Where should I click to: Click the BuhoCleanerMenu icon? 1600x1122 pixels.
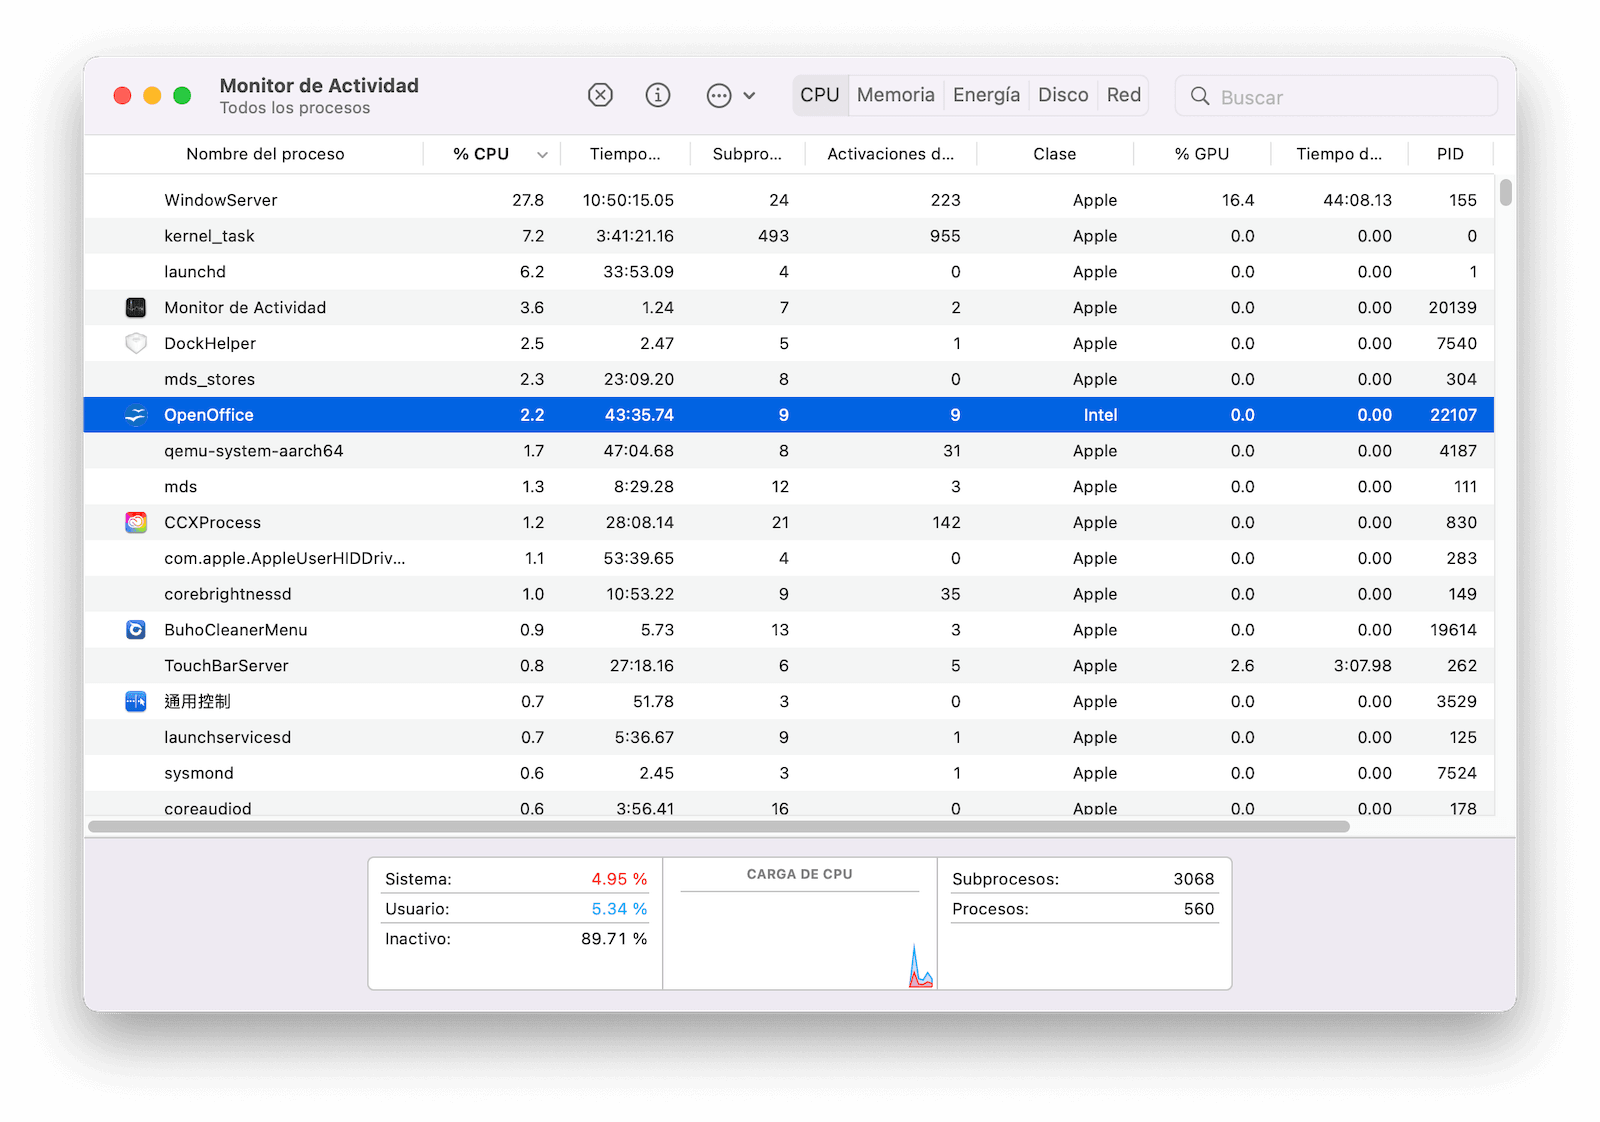coord(136,630)
